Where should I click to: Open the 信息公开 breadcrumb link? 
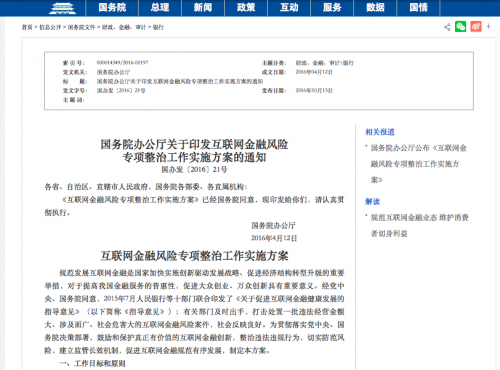50,27
